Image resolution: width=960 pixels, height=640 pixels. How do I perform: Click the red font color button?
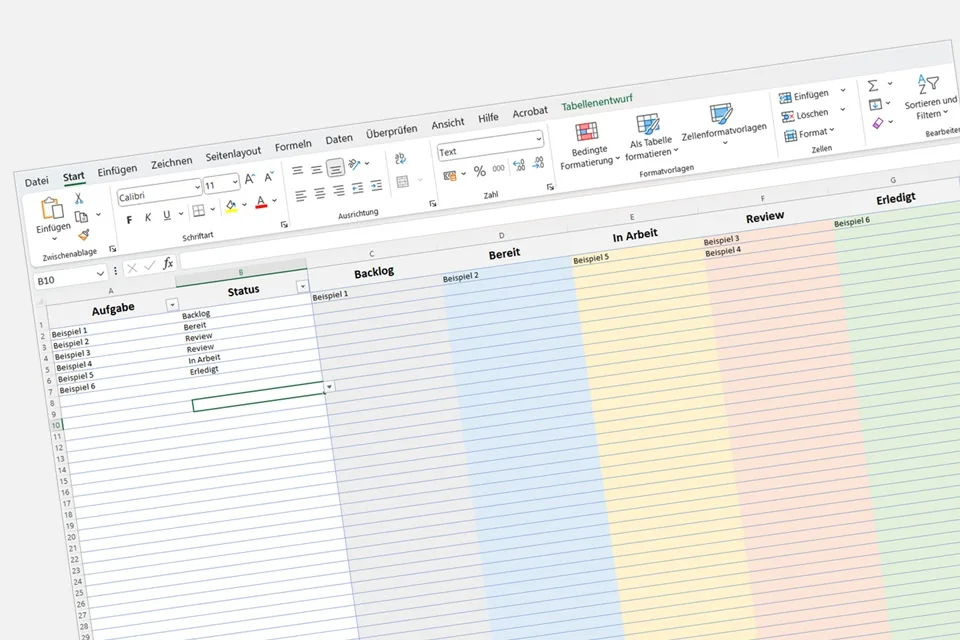(x=261, y=202)
